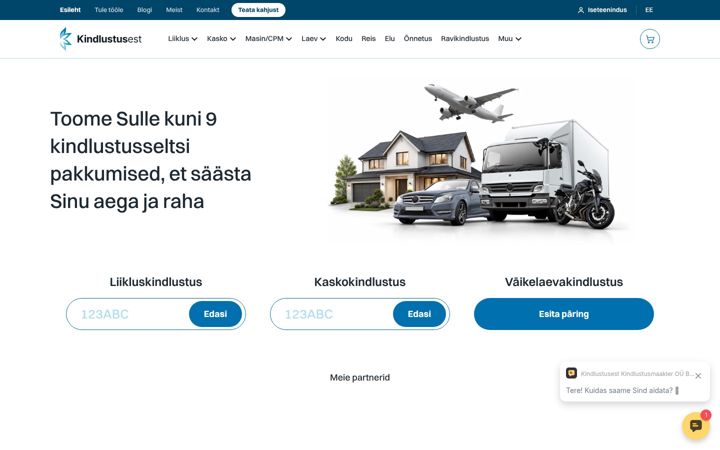Click the chat popup company avatar icon
Image resolution: width=720 pixels, height=450 pixels.
571,373
